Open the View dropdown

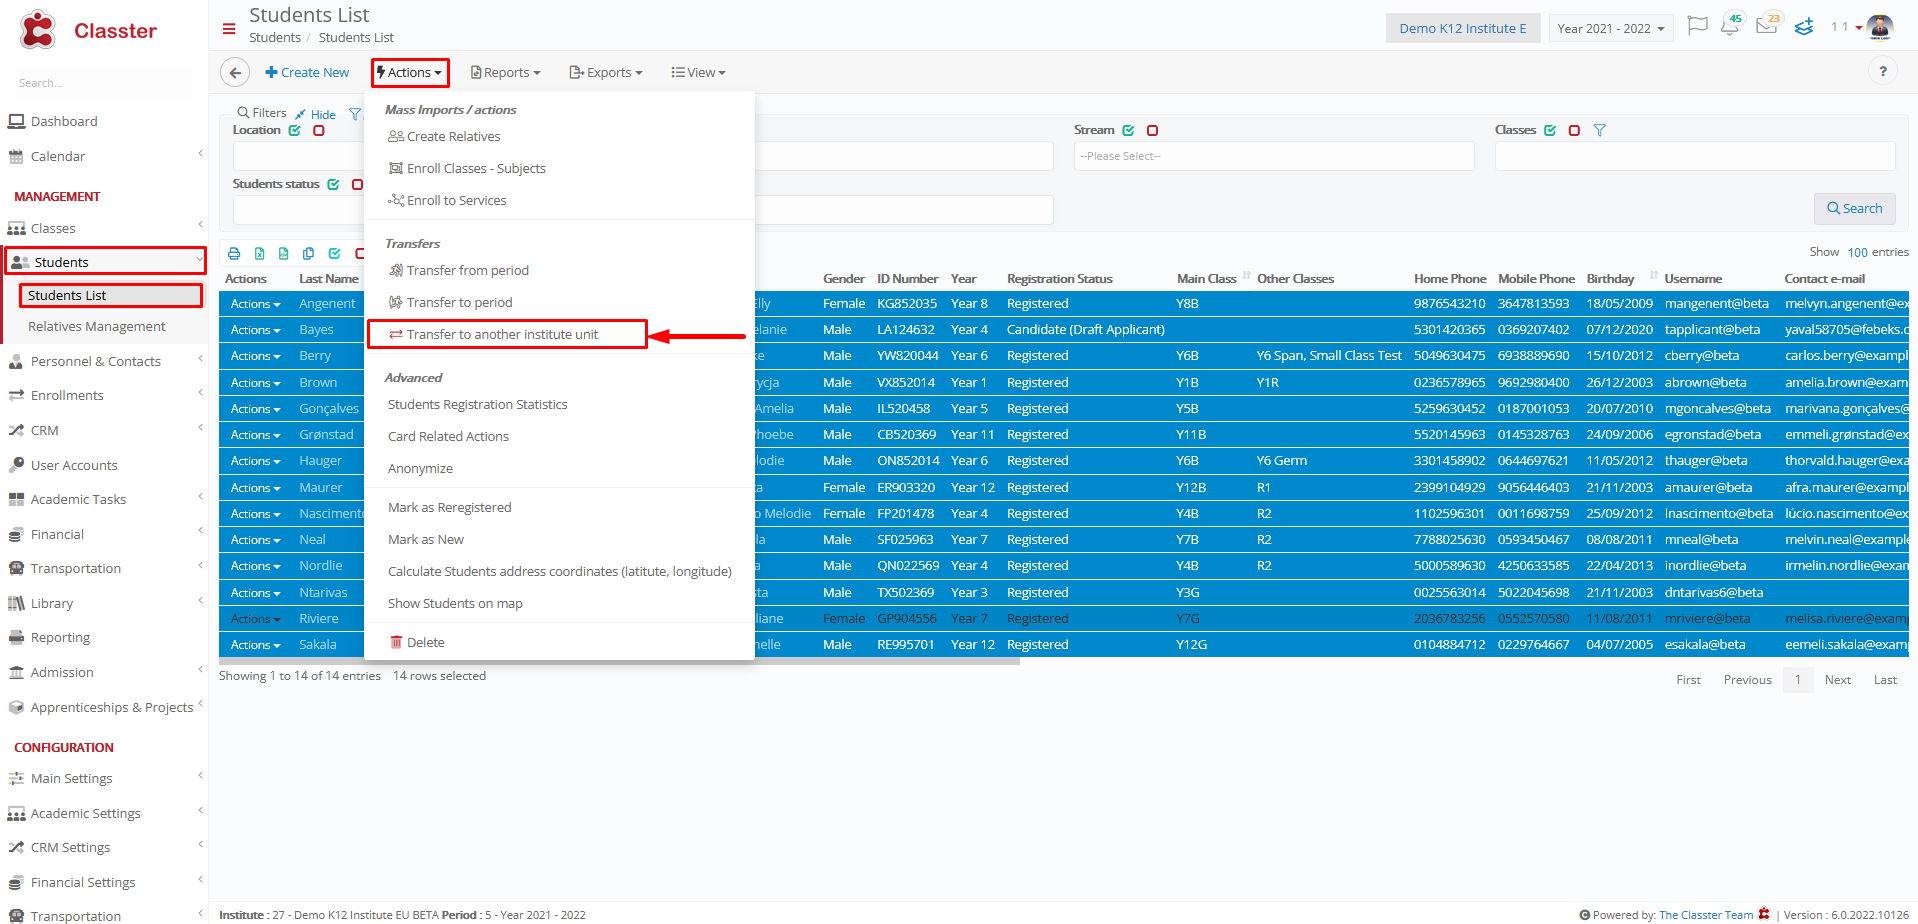coord(698,72)
